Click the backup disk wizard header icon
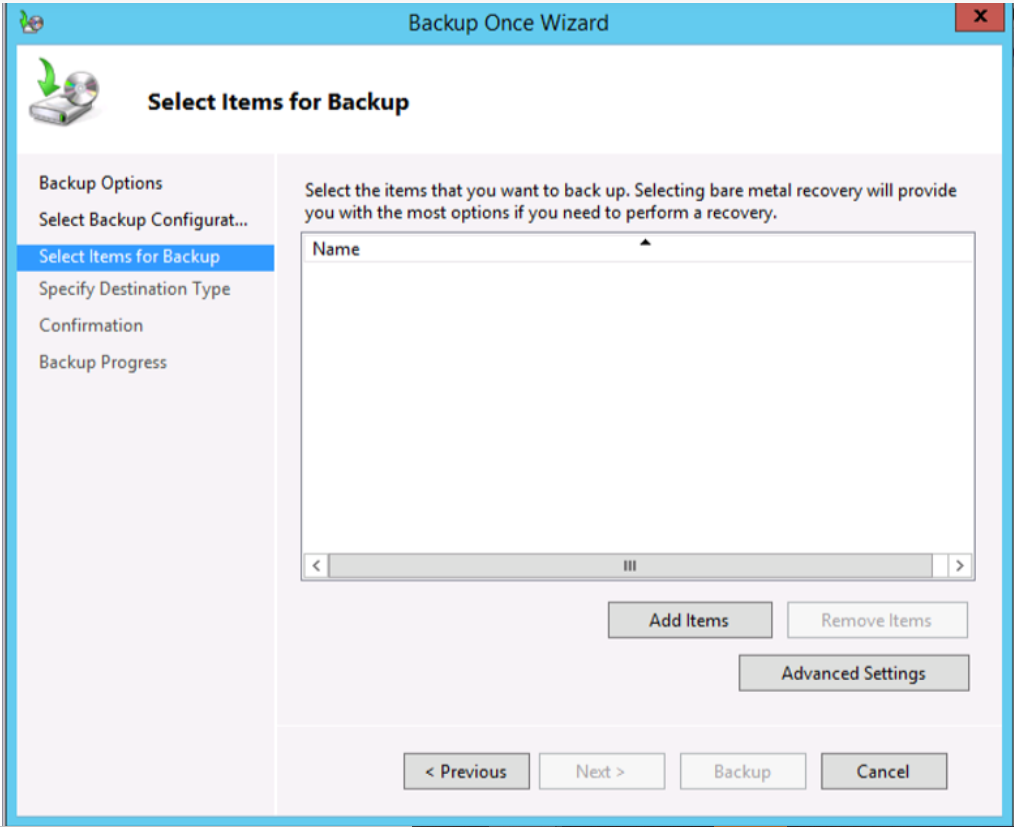1014x827 pixels. coord(61,92)
